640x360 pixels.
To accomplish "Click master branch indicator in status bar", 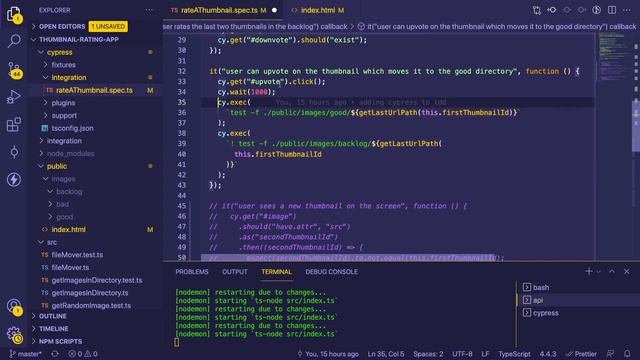I will coord(25,354).
